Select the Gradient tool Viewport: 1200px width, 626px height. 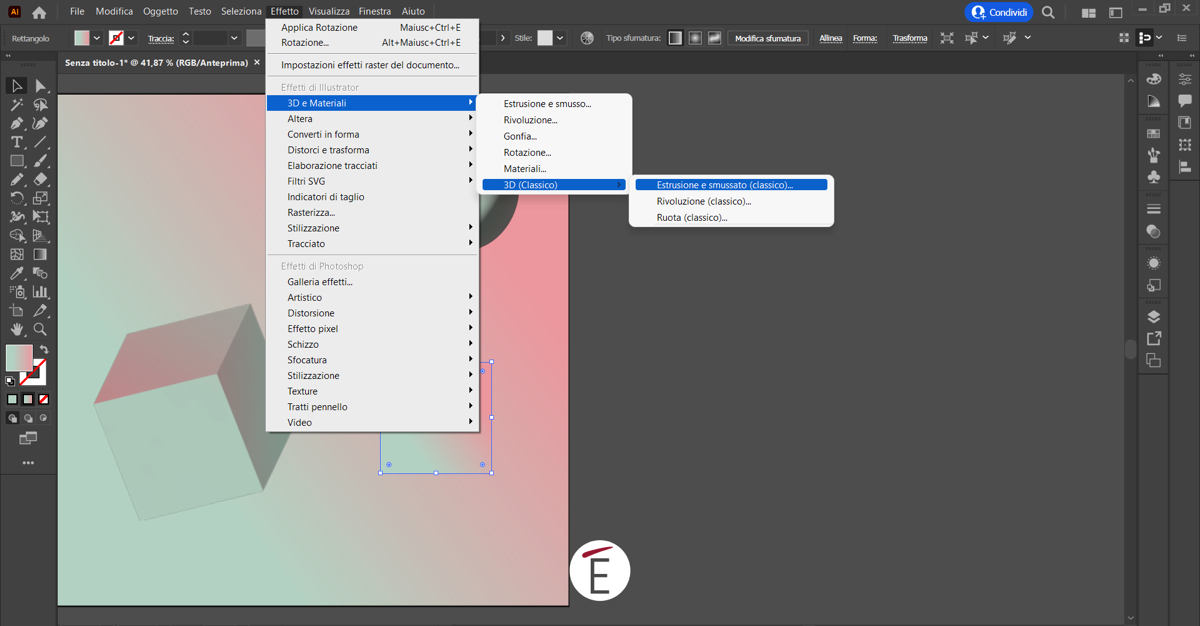click(x=40, y=254)
